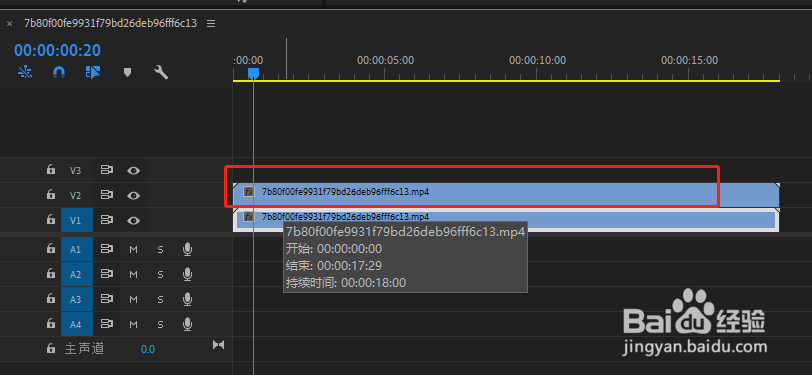Toggle lock on track A2
The height and width of the screenshot is (375, 812).
[50, 274]
